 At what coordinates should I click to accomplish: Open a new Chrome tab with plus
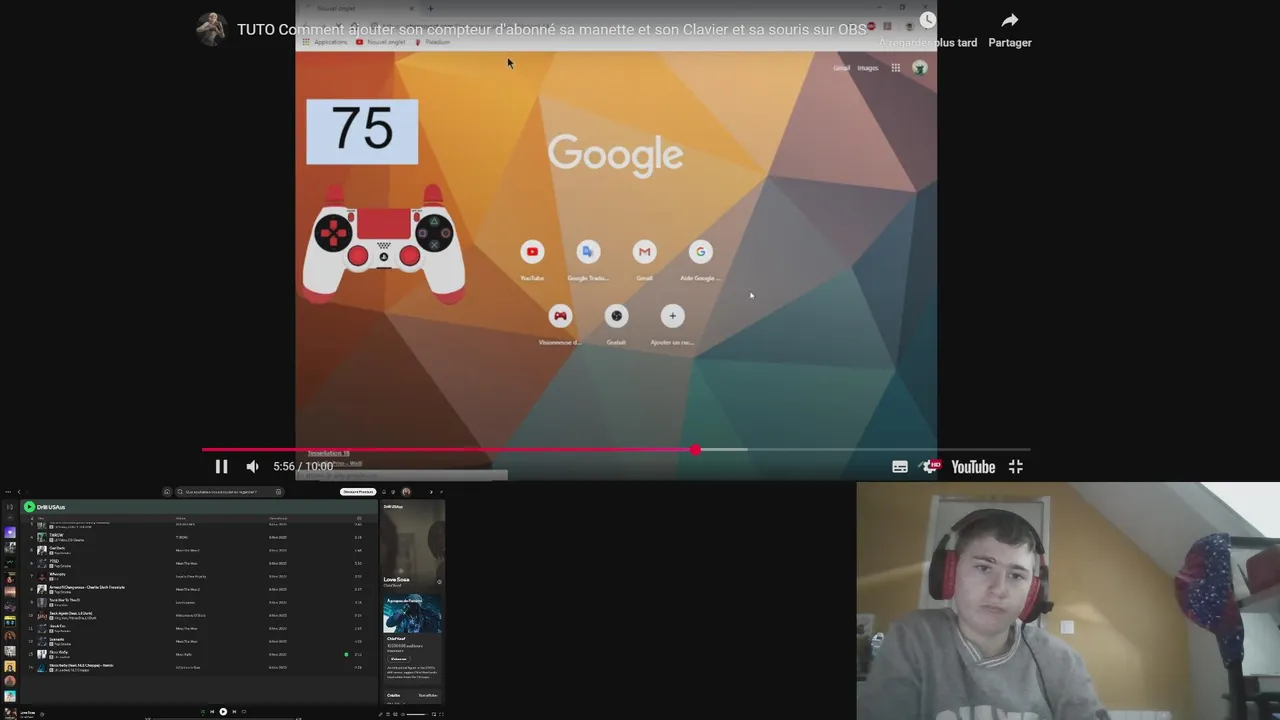click(x=430, y=8)
